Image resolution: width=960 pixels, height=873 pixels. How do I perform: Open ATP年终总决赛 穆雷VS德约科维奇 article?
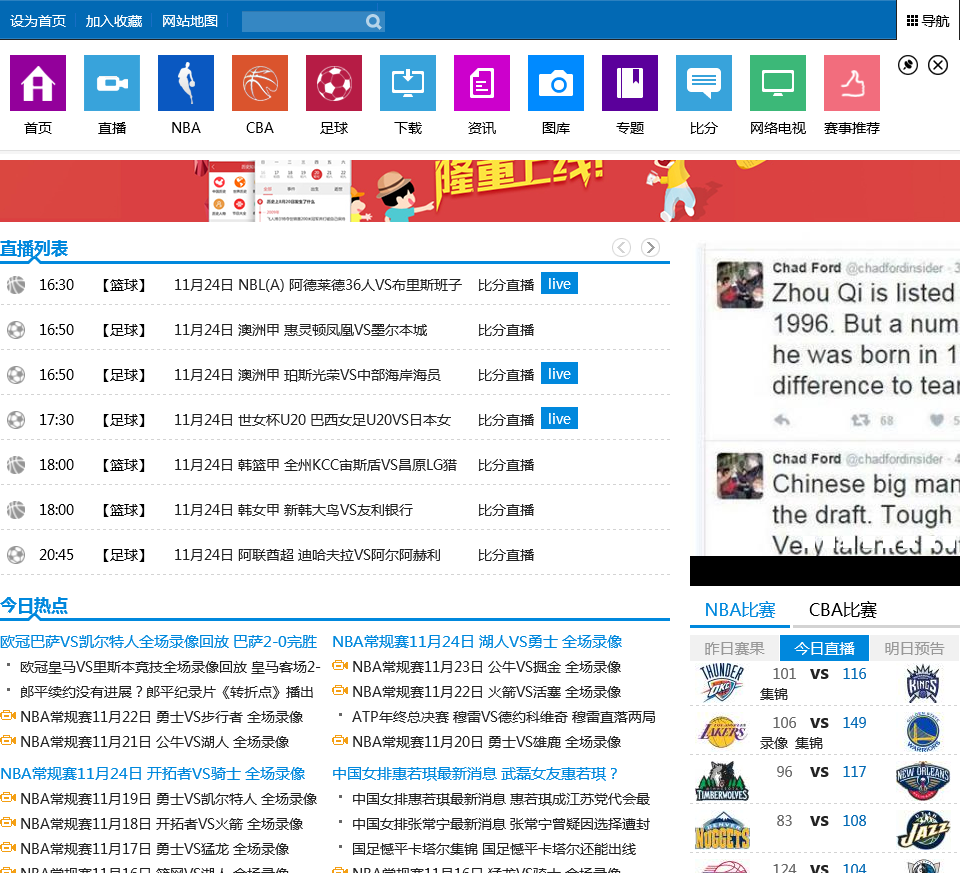504,717
